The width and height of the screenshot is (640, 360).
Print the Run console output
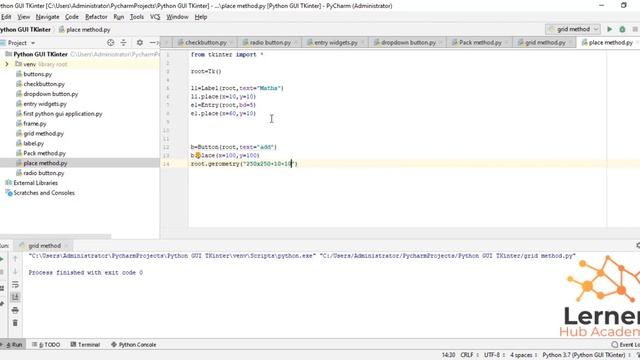tap(15, 310)
